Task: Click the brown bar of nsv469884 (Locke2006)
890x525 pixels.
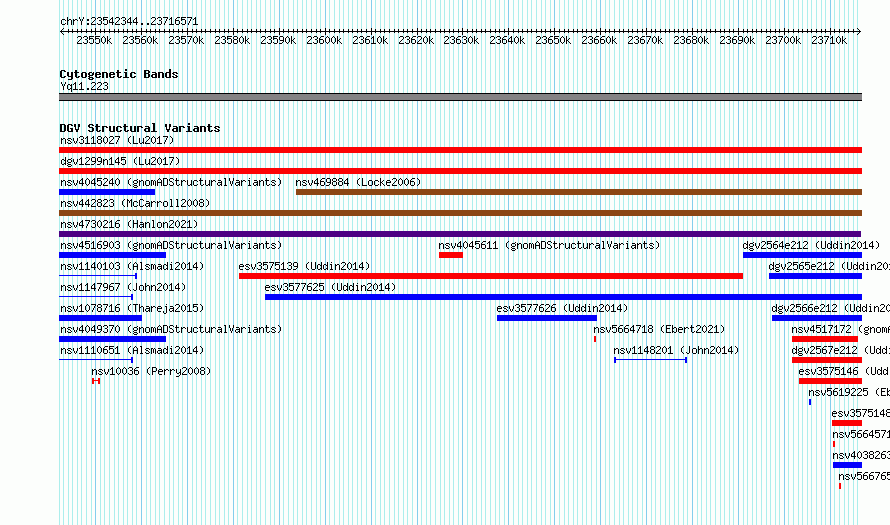Action: pos(579,192)
